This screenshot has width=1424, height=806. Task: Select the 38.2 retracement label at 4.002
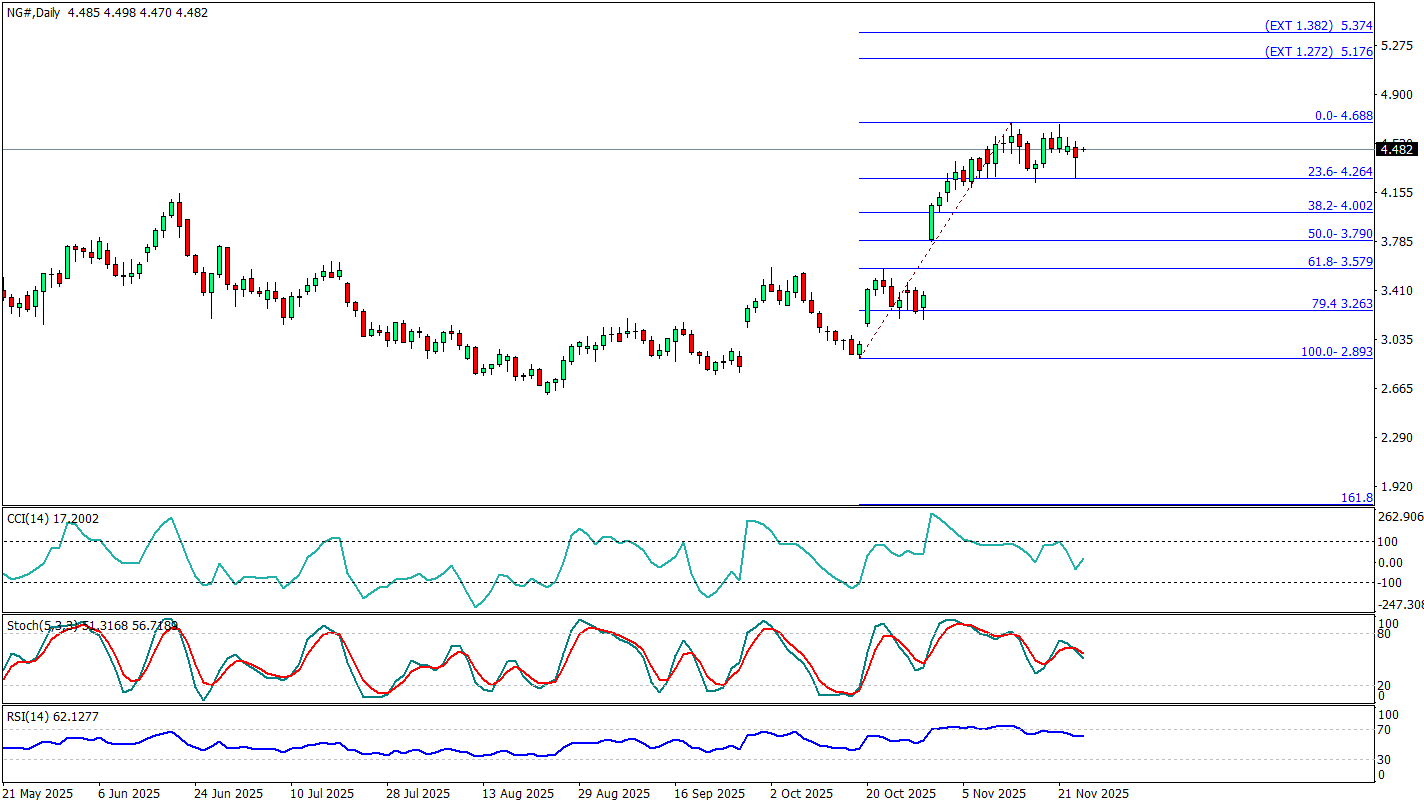point(1340,205)
